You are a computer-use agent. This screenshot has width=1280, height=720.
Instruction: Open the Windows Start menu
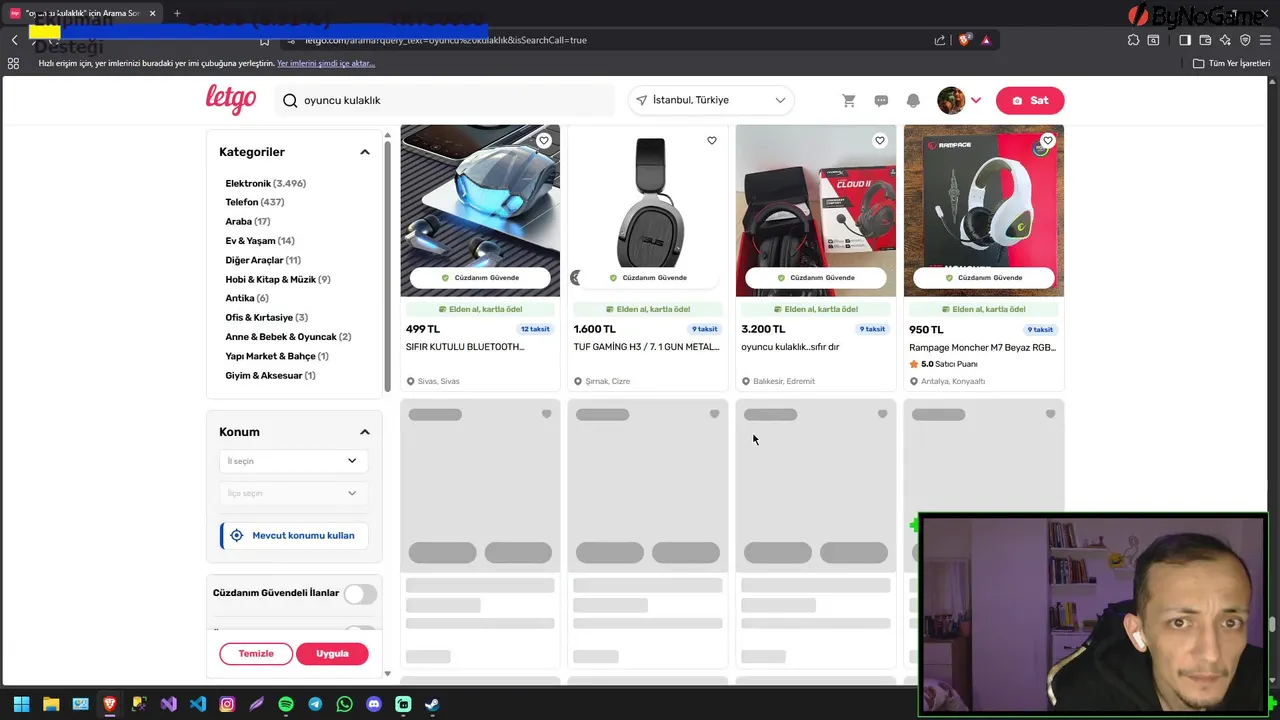pos(21,704)
